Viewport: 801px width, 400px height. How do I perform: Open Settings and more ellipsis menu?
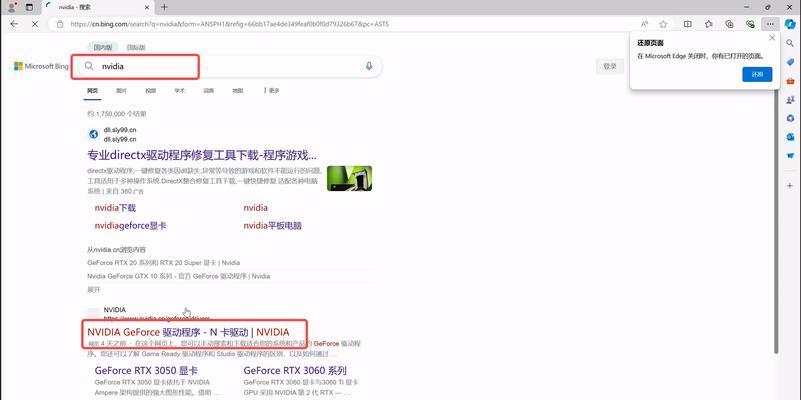[x=770, y=24]
